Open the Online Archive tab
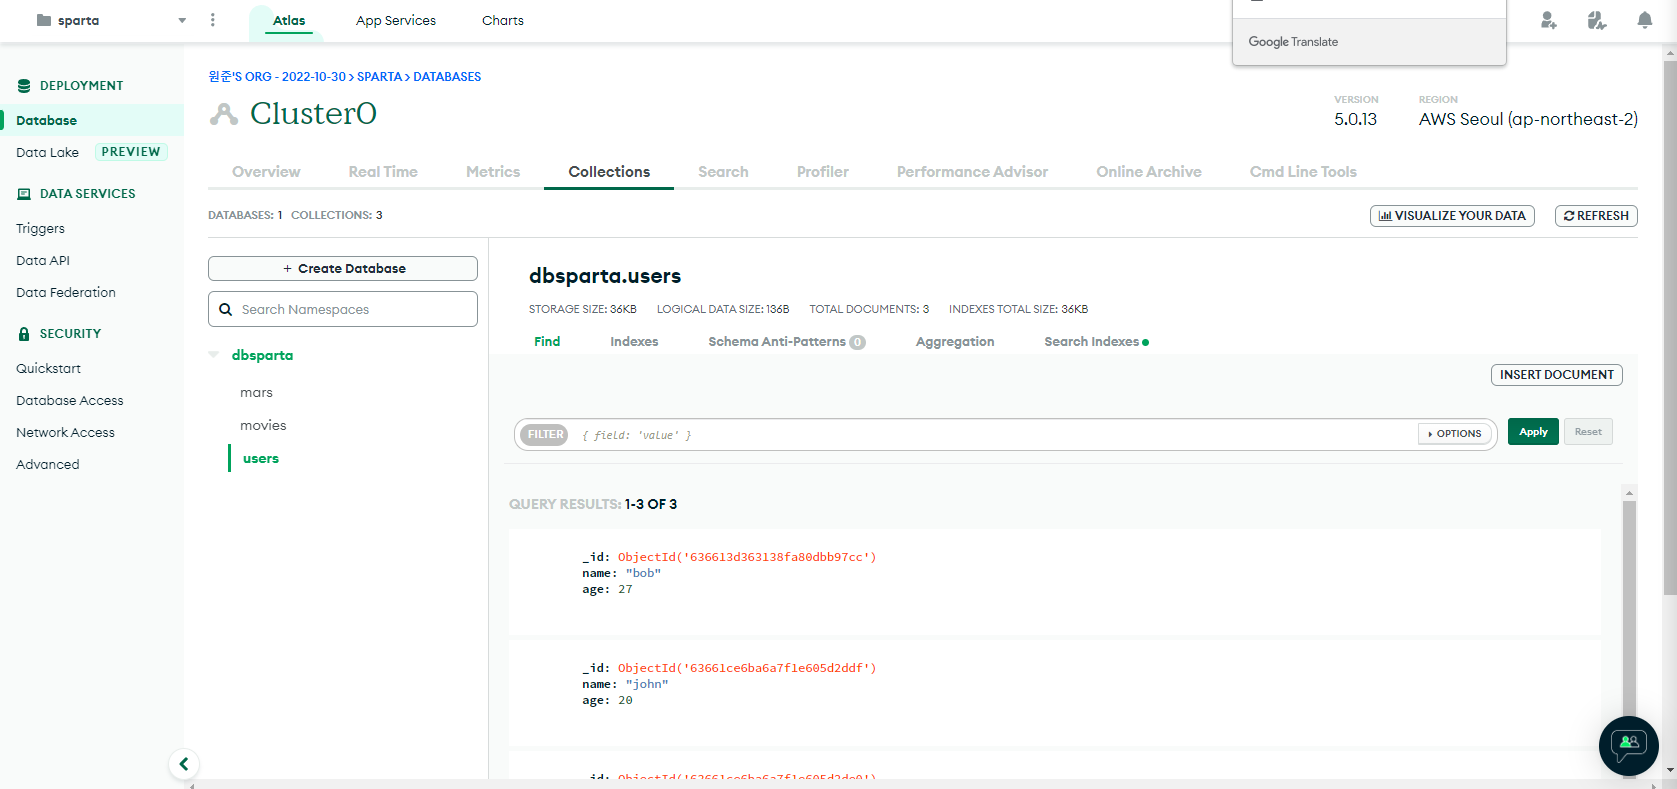The width and height of the screenshot is (1677, 789). (1149, 172)
